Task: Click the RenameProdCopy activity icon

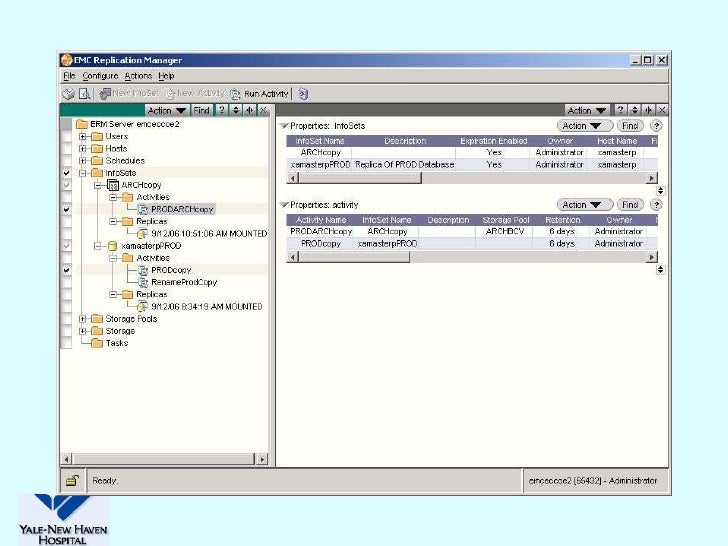Action: pyautogui.click(x=143, y=282)
